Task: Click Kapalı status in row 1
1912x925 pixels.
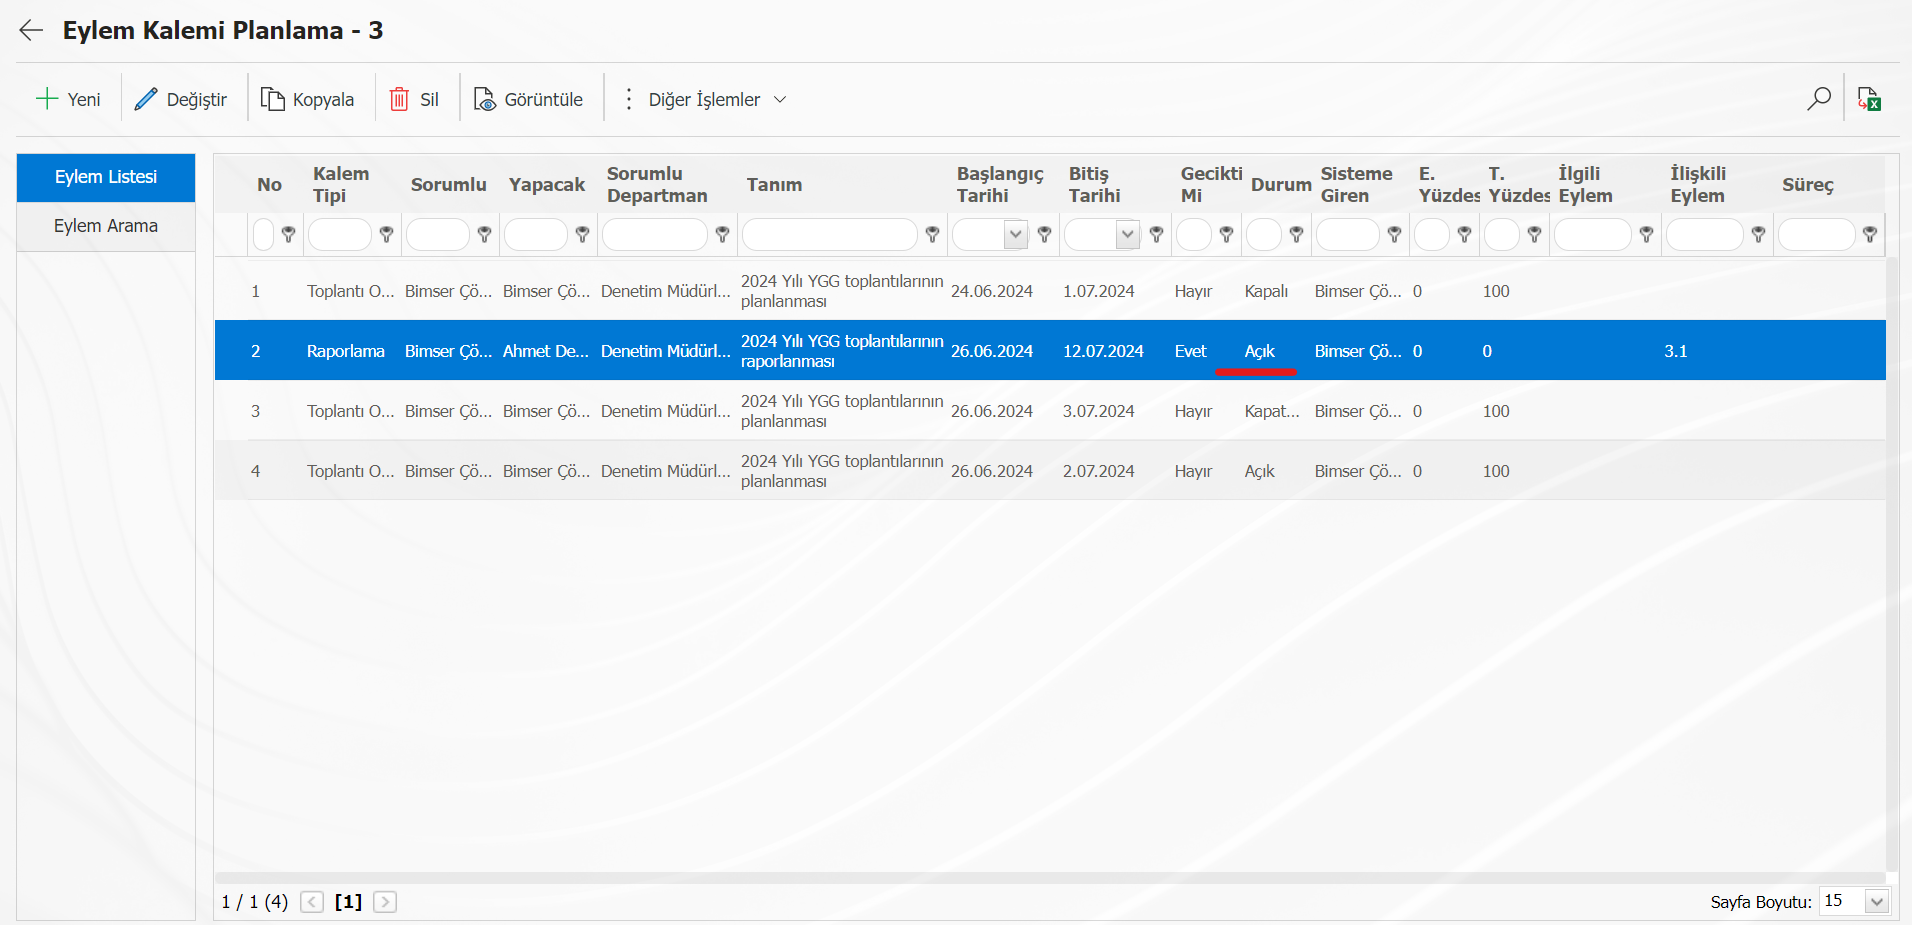Action: pyautogui.click(x=1266, y=291)
